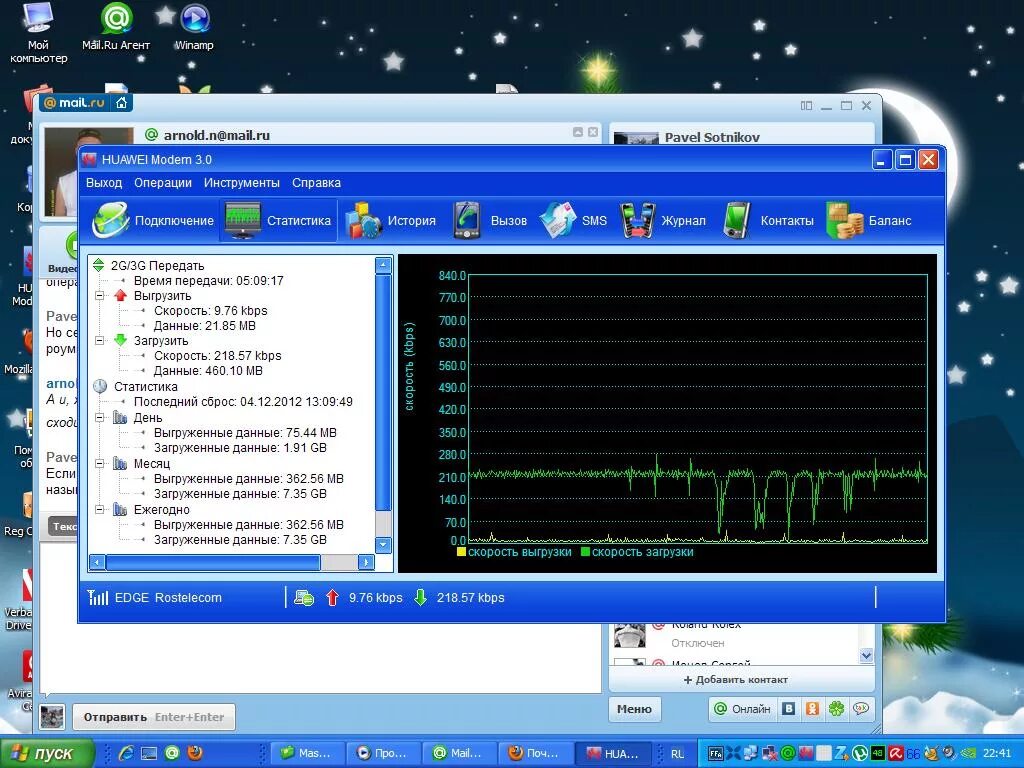This screenshot has height=768, width=1024.
Task: Open the Подключение connection panel
Action: pos(153,221)
